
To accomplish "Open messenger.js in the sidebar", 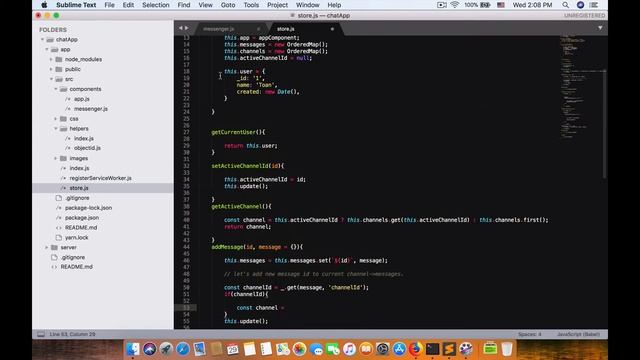I will coord(91,109).
